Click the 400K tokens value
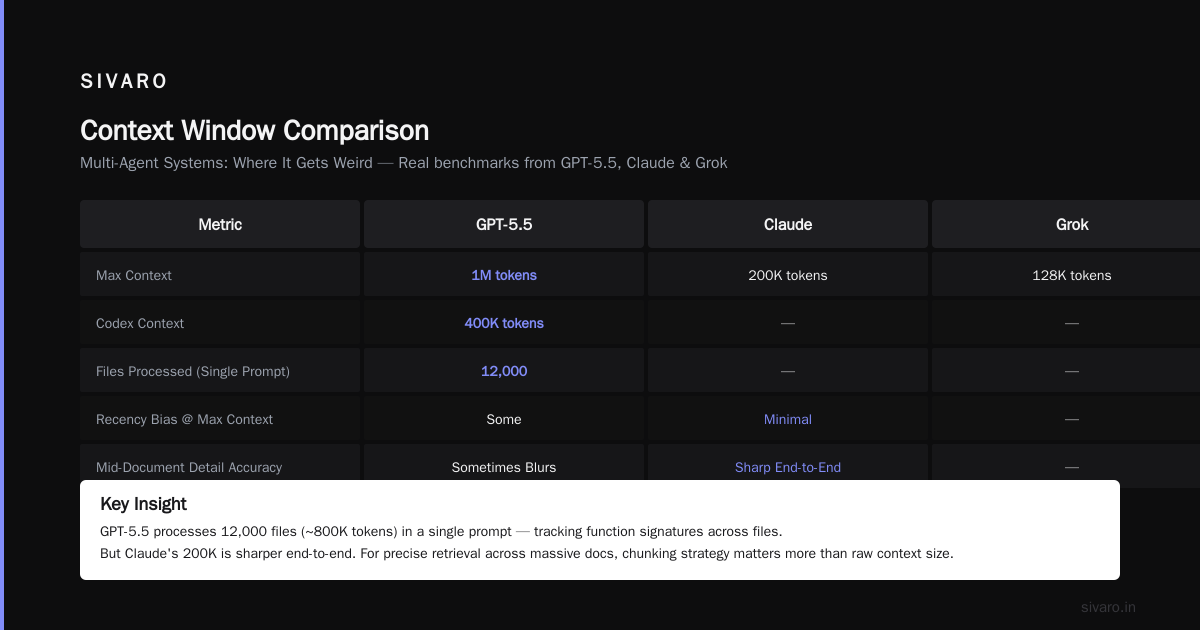The width and height of the screenshot is (1200, 630). click(504, 323)
